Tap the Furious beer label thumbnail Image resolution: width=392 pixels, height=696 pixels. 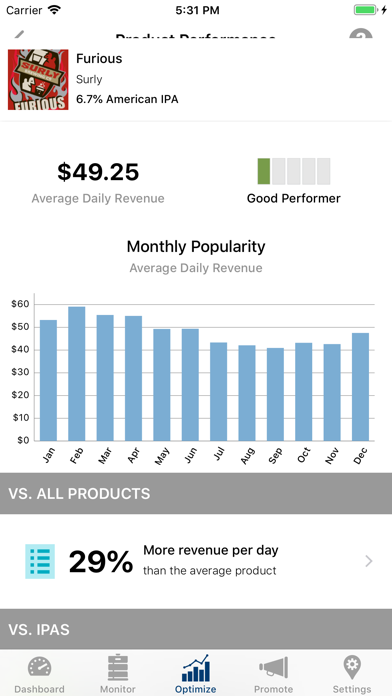click(38, 79)
